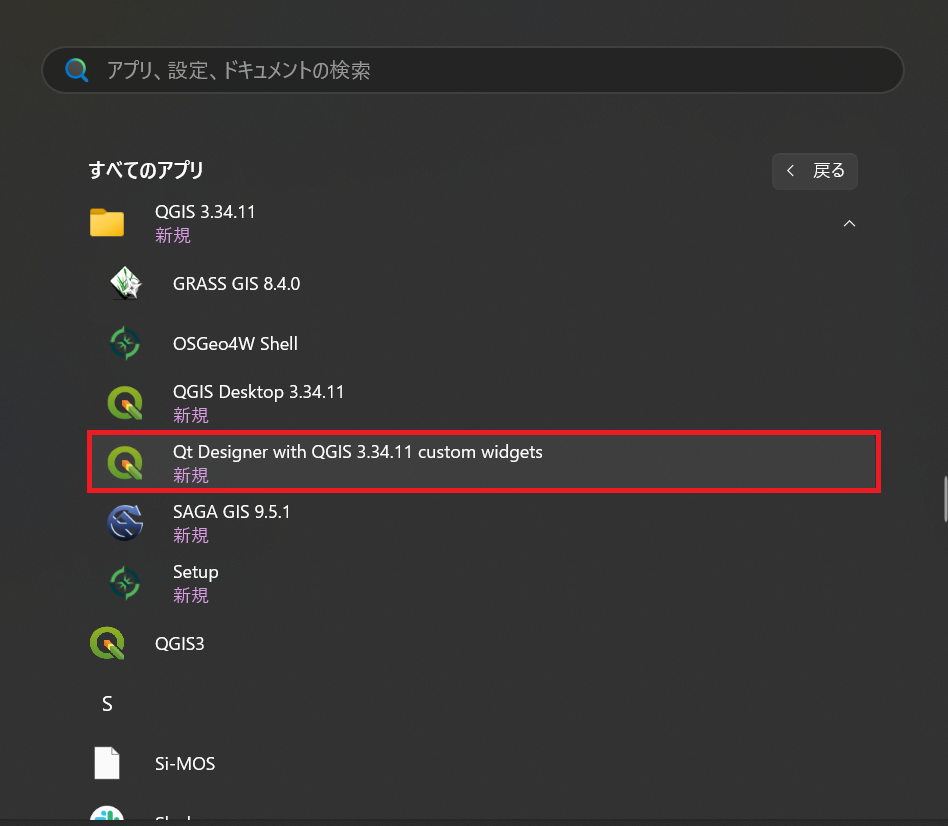Image resolution: width=948 pixels, height=826 pixels.
Task: Click the Si-MOS document icon
Action: [107, 763]
